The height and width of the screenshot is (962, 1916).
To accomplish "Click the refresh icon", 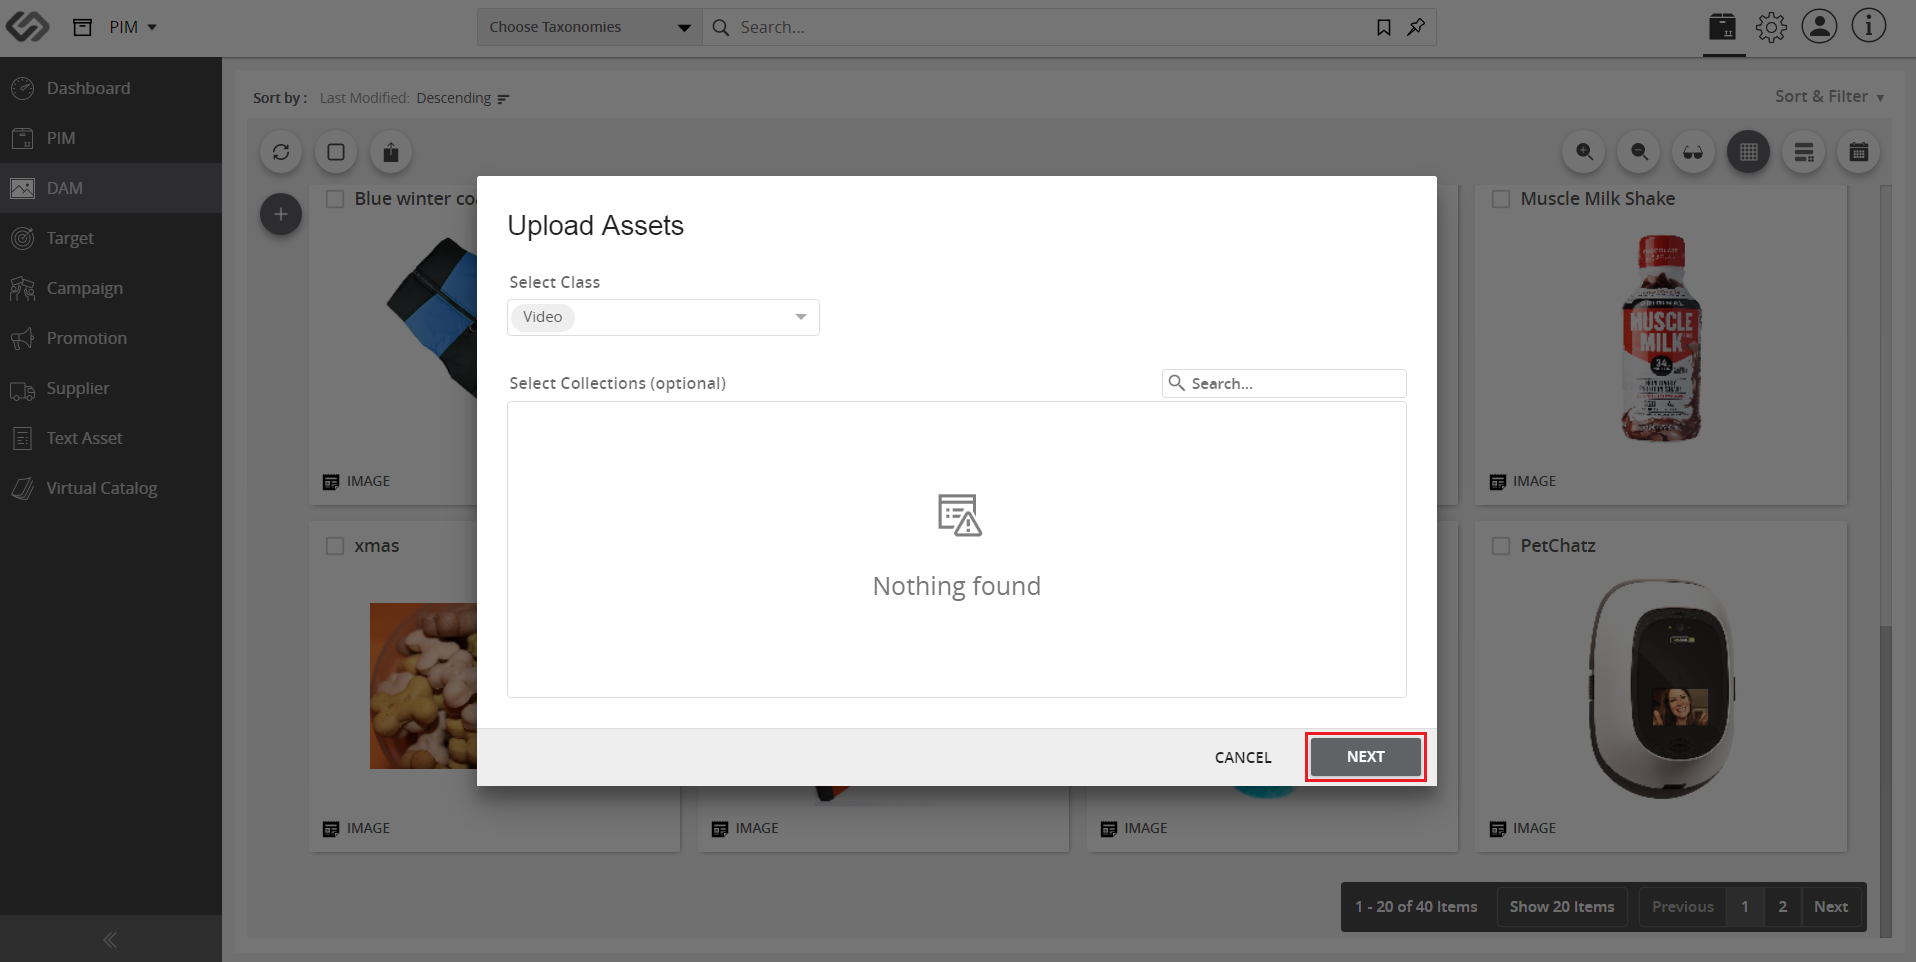I will [281, 152].
